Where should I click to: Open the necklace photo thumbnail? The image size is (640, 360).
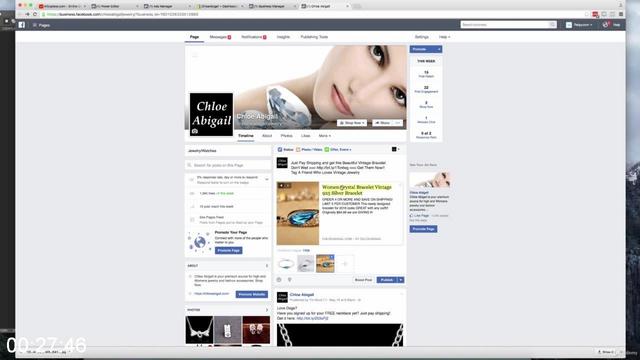(199, 330)
